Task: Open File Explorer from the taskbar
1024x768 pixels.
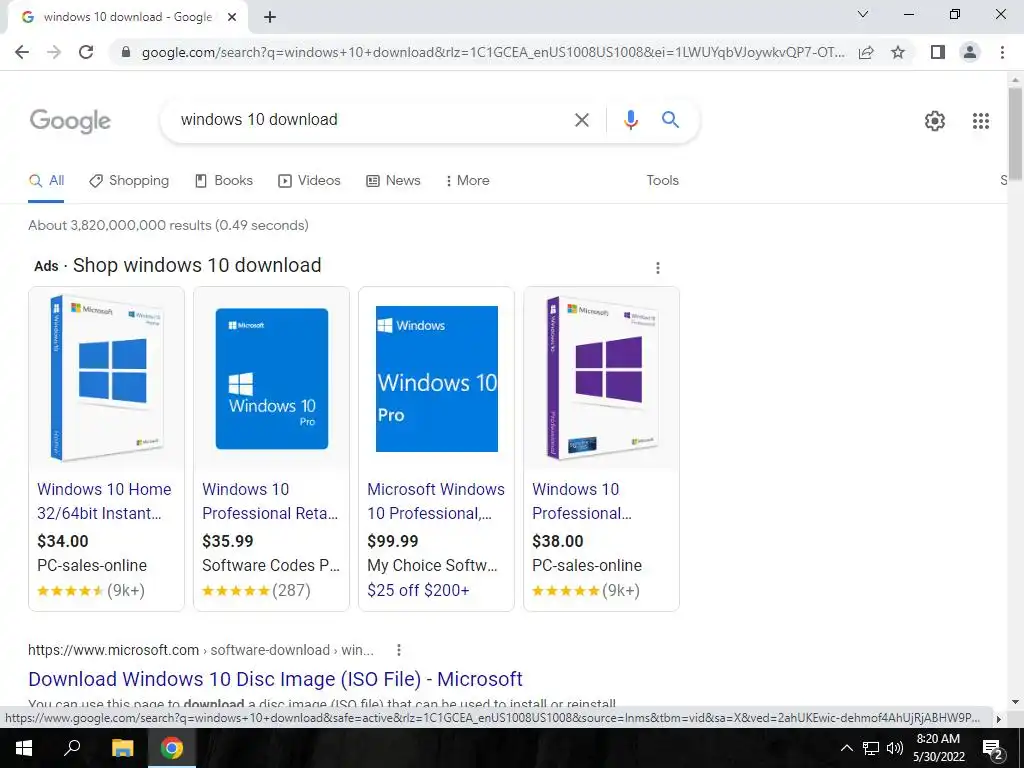Action: 122,748
